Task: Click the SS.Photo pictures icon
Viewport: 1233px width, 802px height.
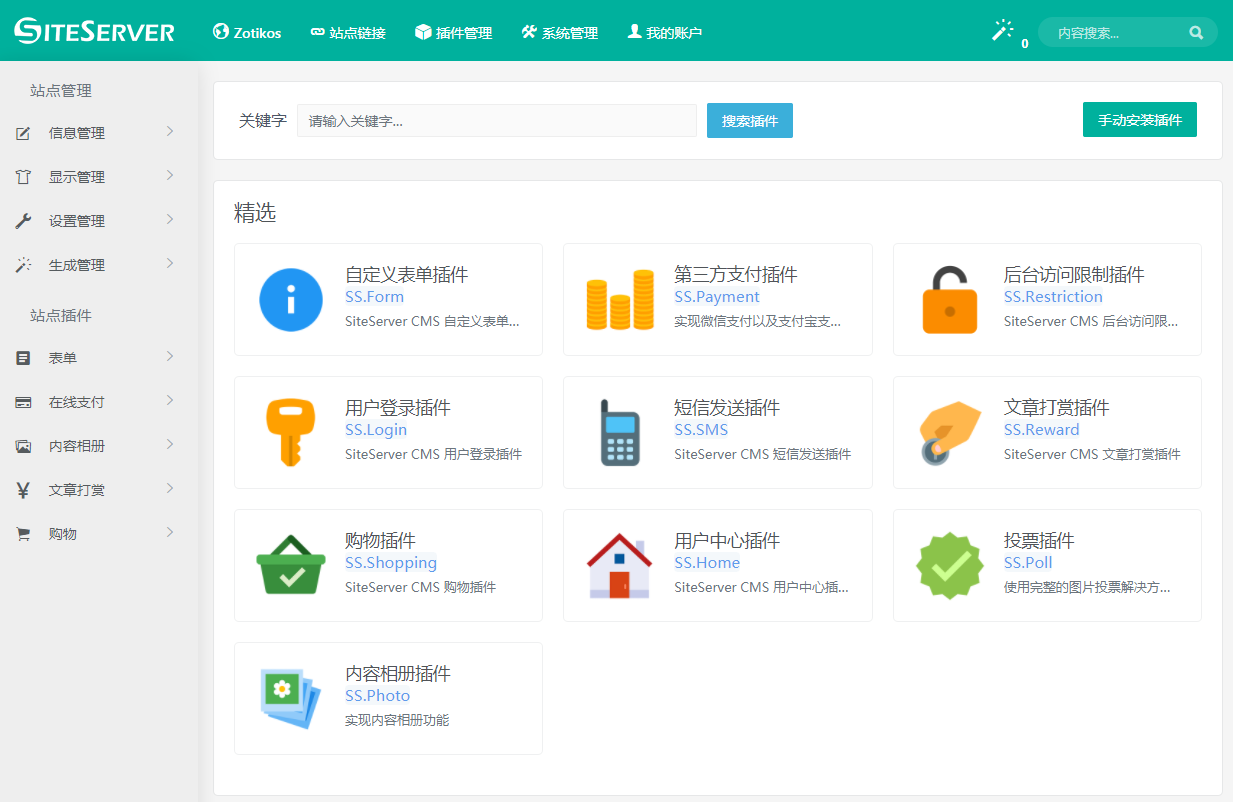Action: coord(291,698)
